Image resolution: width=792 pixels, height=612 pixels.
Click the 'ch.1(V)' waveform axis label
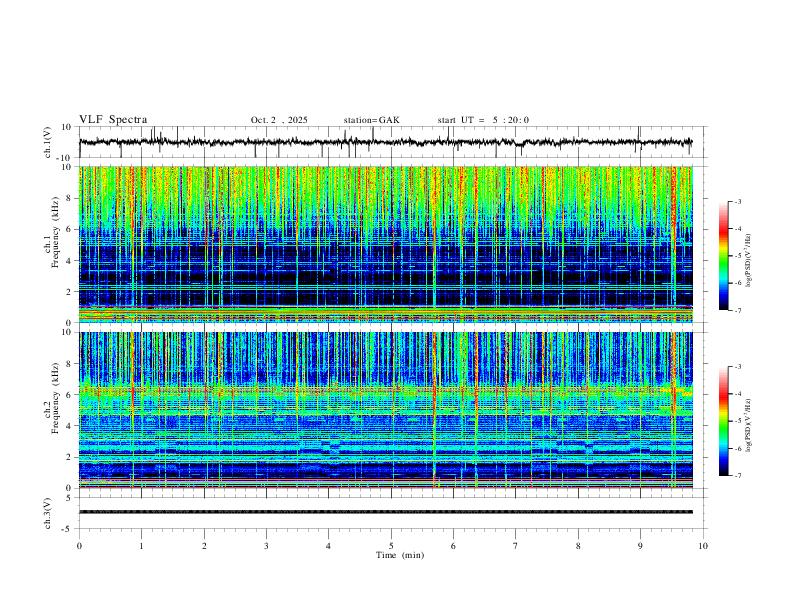coord(48,142)
